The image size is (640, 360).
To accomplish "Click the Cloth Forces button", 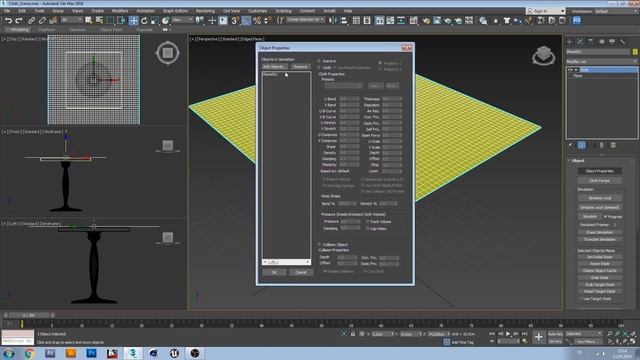I will (599, 180).
